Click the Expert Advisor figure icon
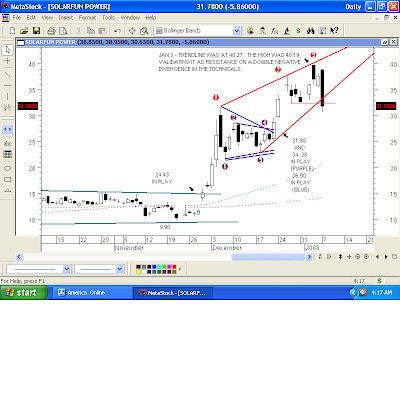 pos(262,31)
